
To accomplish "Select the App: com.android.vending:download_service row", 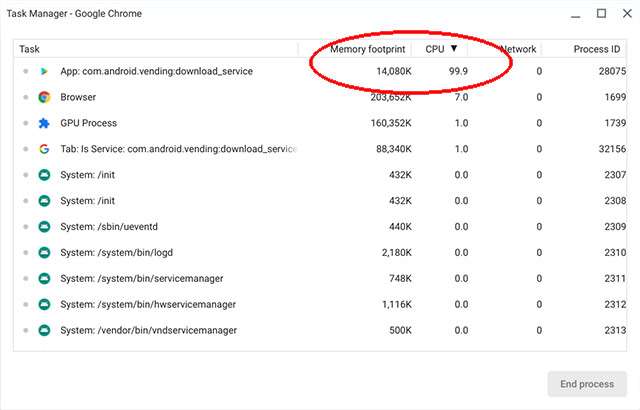I will tap(320, 71).
